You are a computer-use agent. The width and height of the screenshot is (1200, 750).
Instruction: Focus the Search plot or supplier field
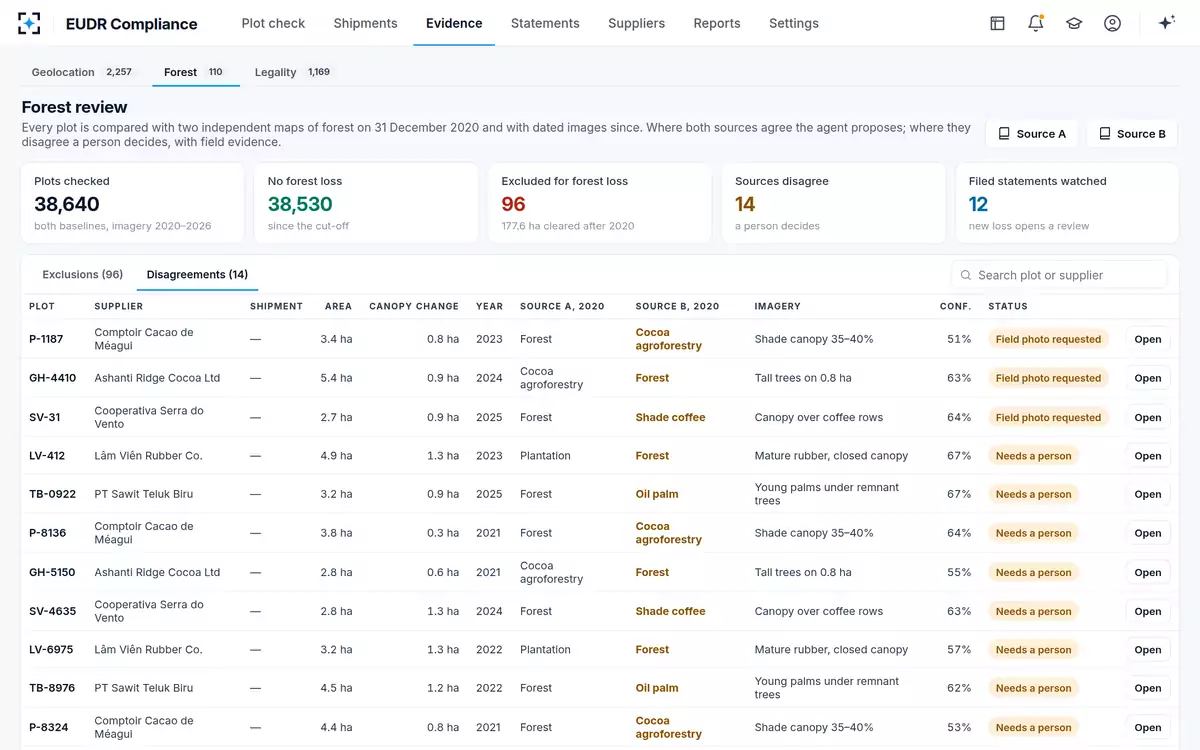(x=1059, y=275)
